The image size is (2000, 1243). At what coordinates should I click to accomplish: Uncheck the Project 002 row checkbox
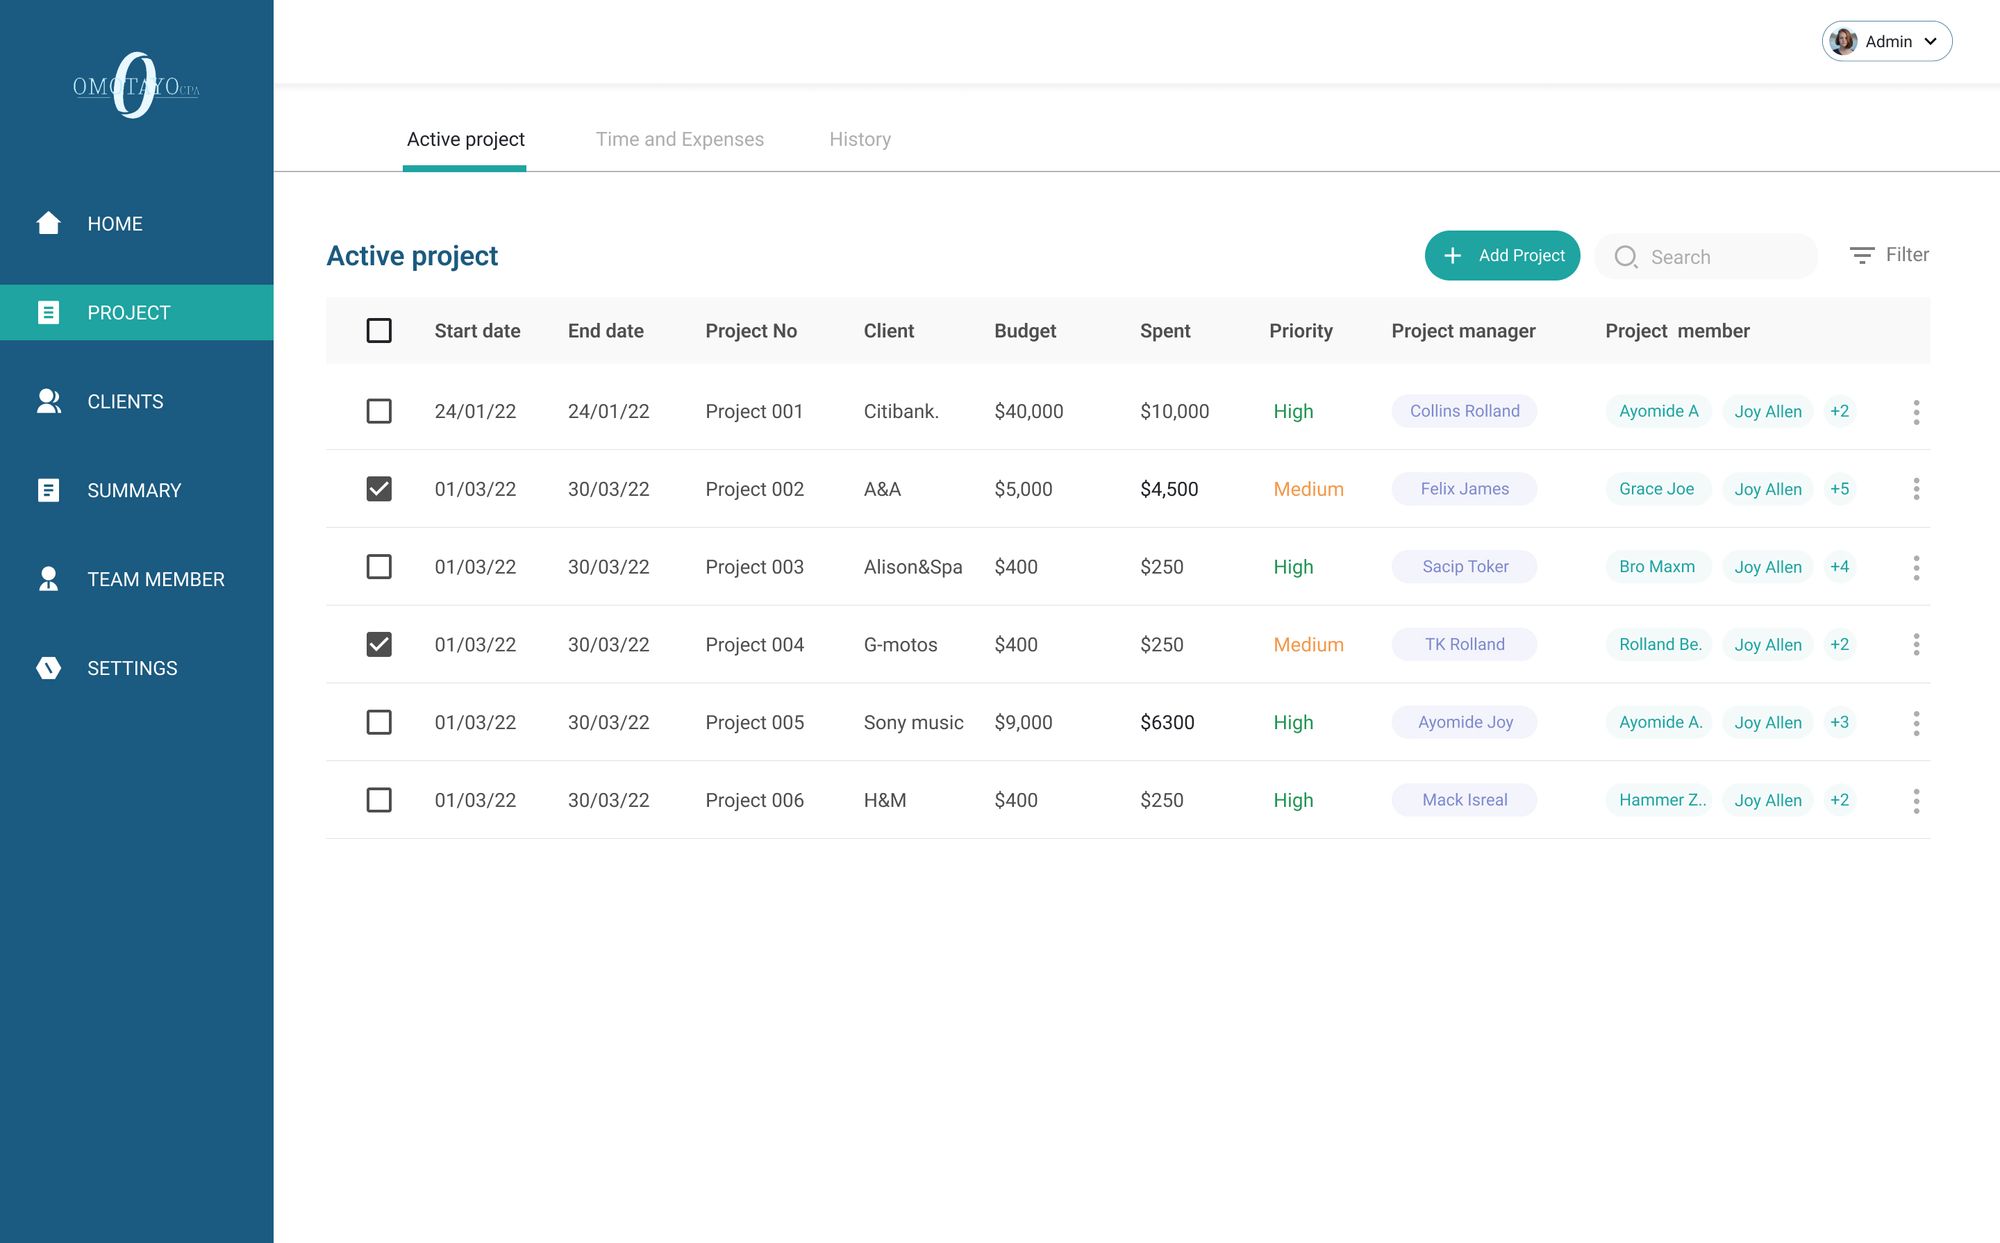coord(379,489)
